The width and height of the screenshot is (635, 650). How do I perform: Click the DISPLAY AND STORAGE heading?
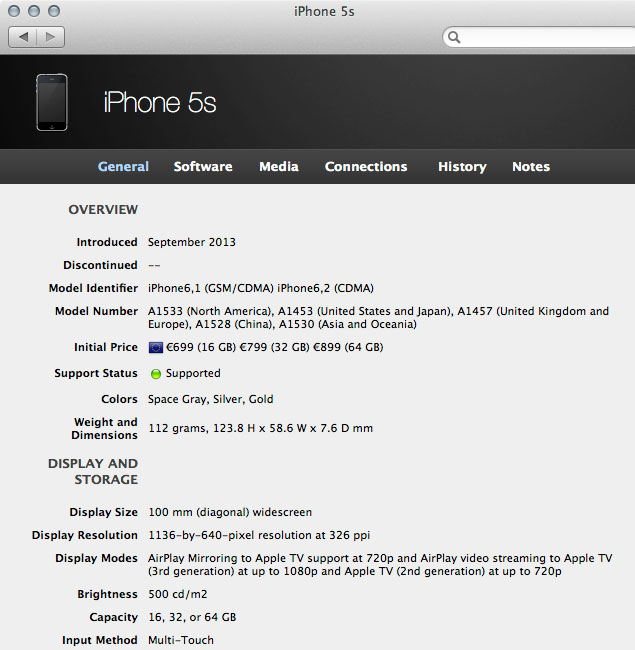point(93,471)
